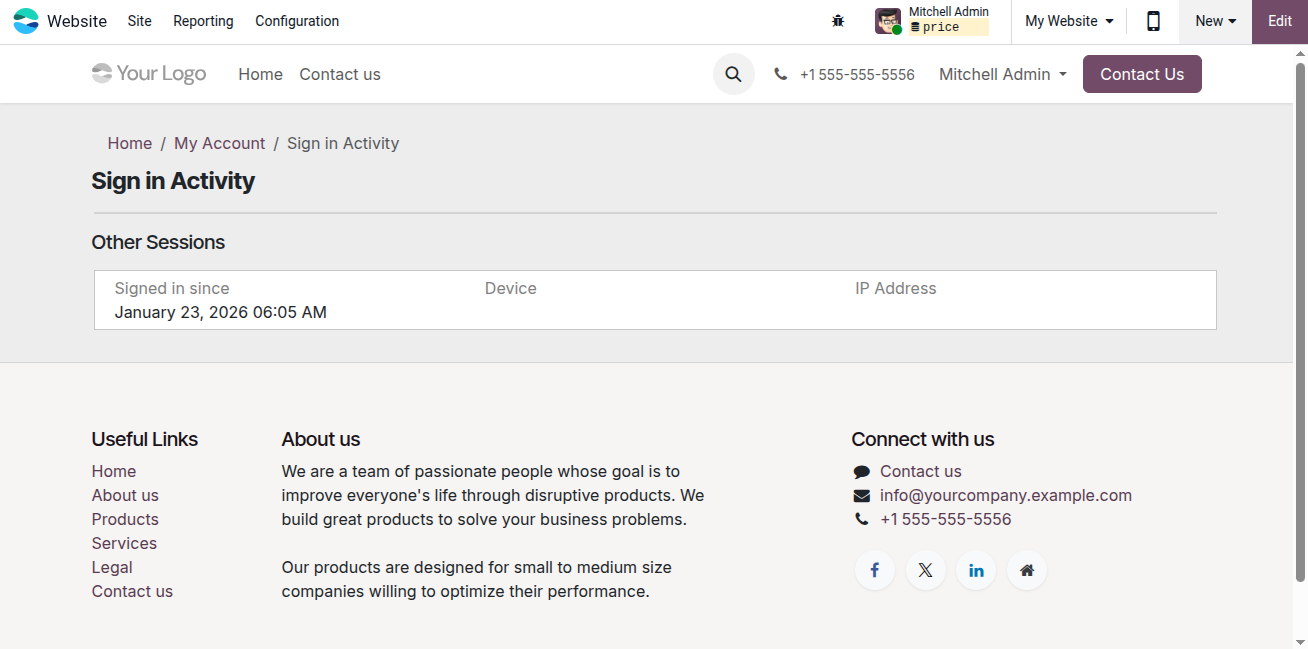Viewport: 1308px width, 649px height.
Task: Click 'About us' footer heading
Action: click(x=321, y=439)
